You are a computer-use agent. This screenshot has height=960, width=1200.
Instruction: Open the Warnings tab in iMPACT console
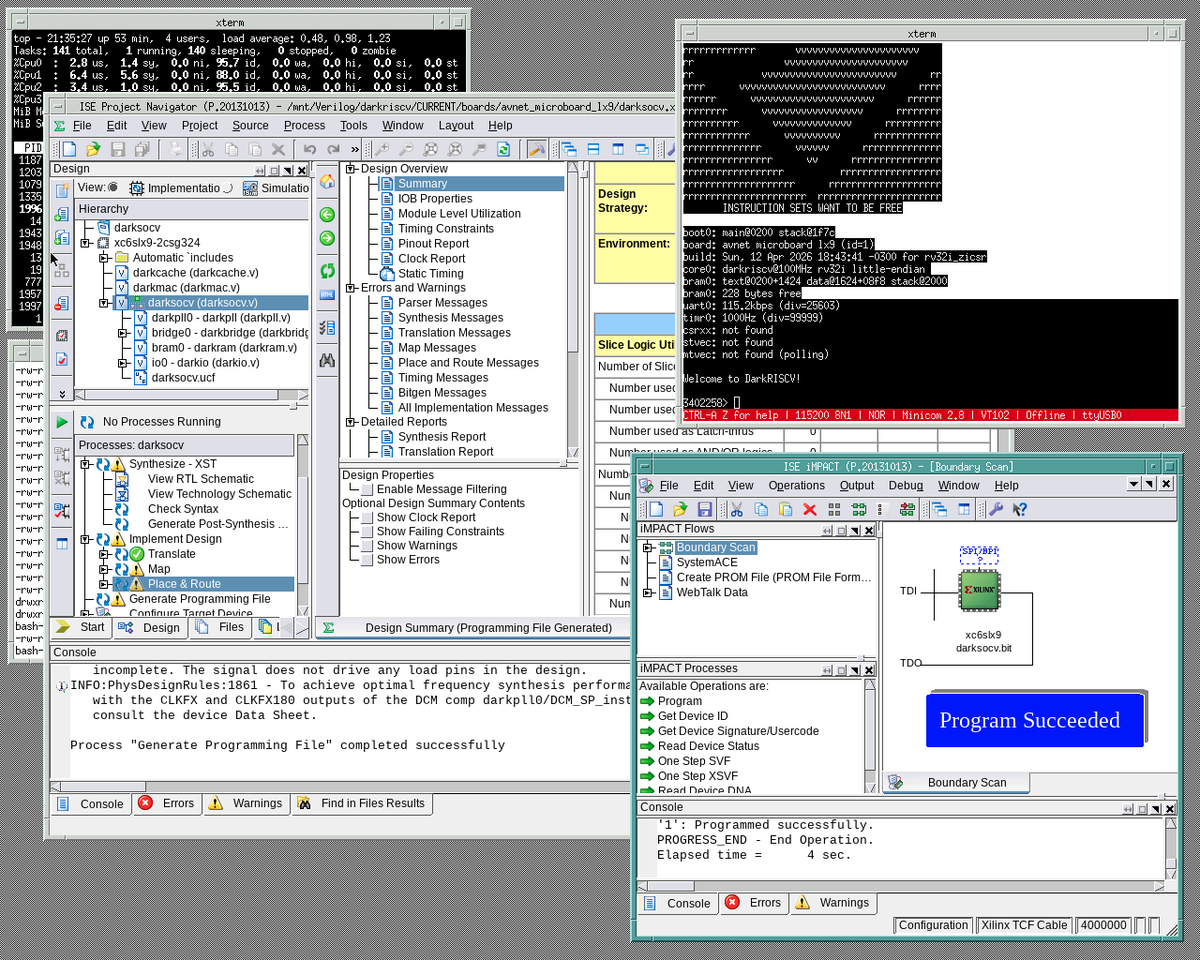832,902
